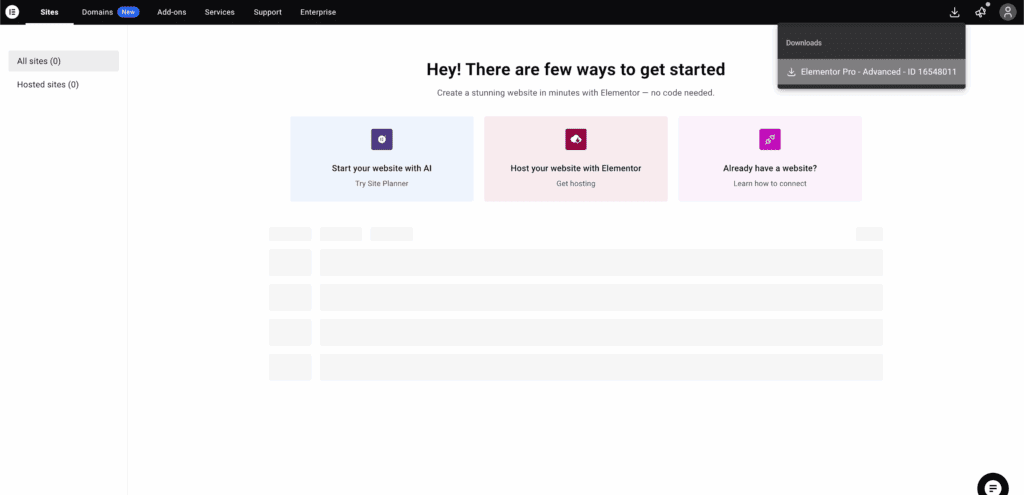Click Learn how to connect link

(x=770, y=184)
